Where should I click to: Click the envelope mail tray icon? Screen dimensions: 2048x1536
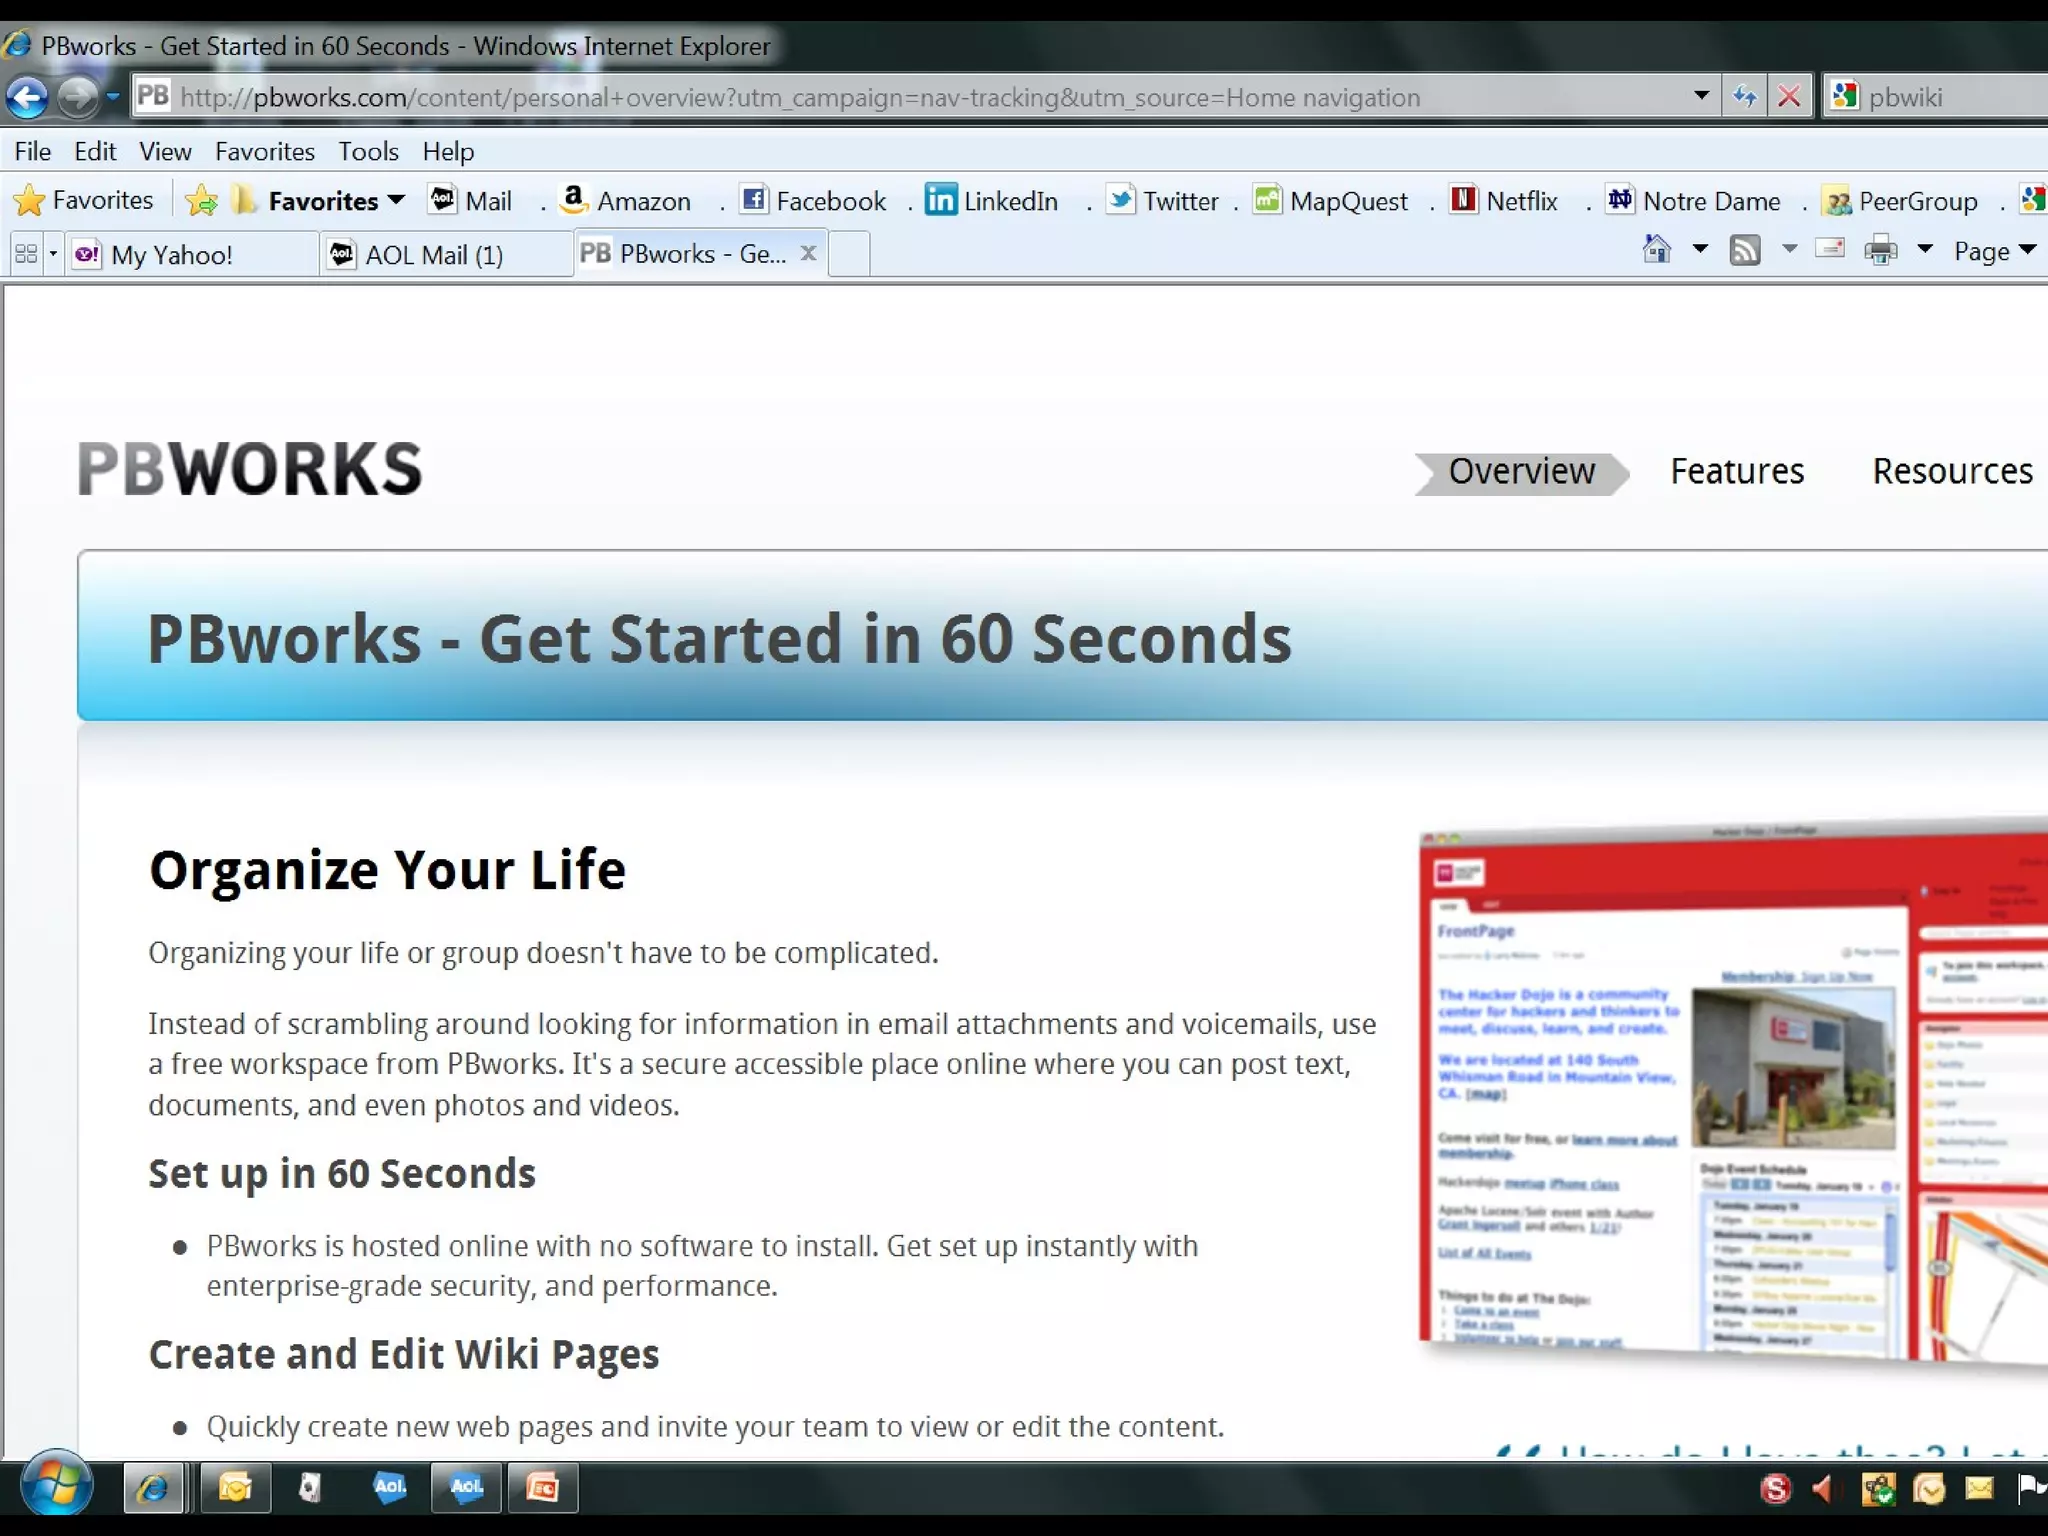click(x=1980, y=1490)
